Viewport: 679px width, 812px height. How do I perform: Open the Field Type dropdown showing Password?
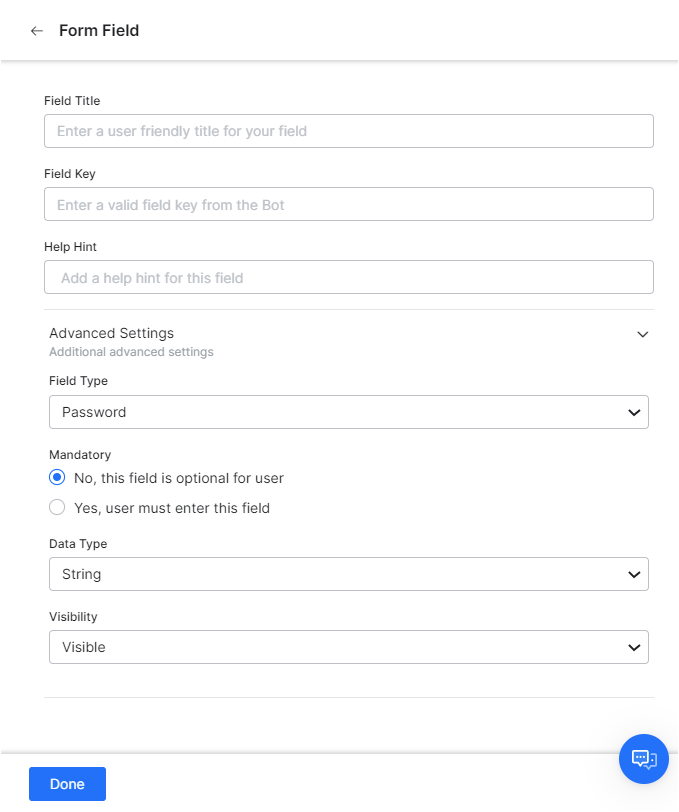coord(348,411)
